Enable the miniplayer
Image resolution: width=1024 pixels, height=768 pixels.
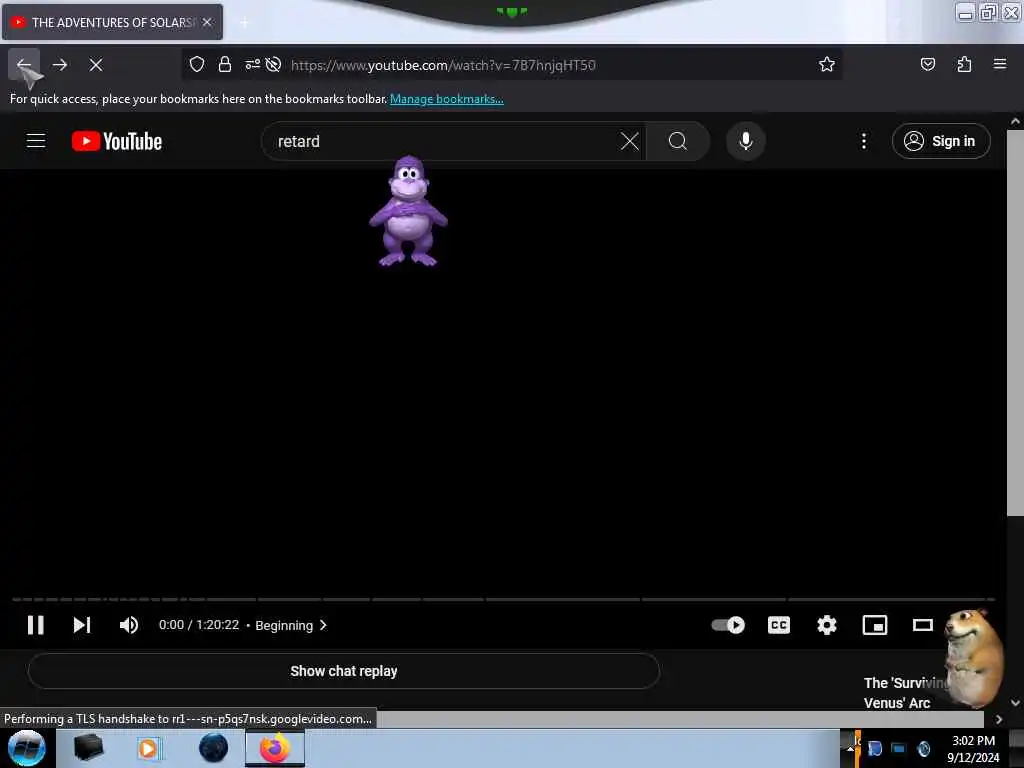pyautogui.click(x=874, y=625)
